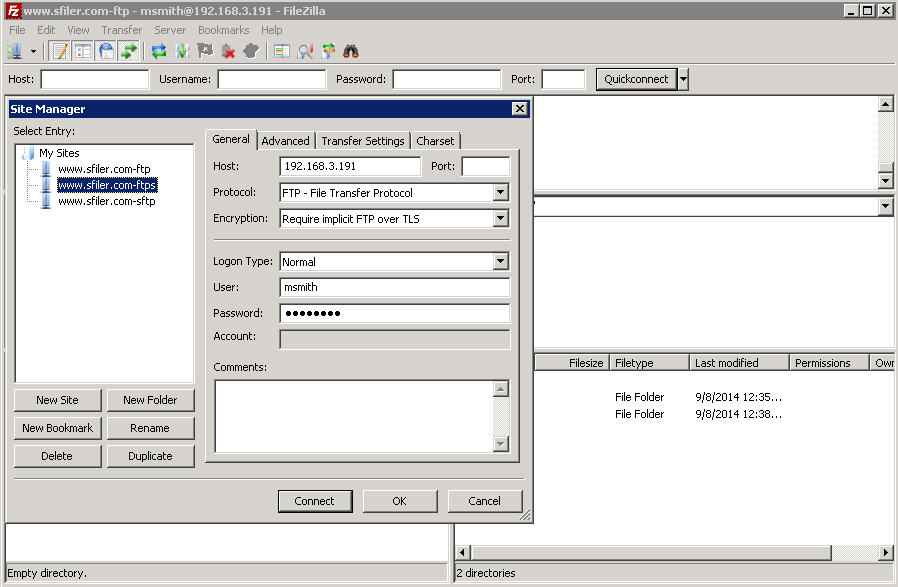Open the Bookmarks menu
Viewport: 898px width, 587px height.
(x=223, y=30)
